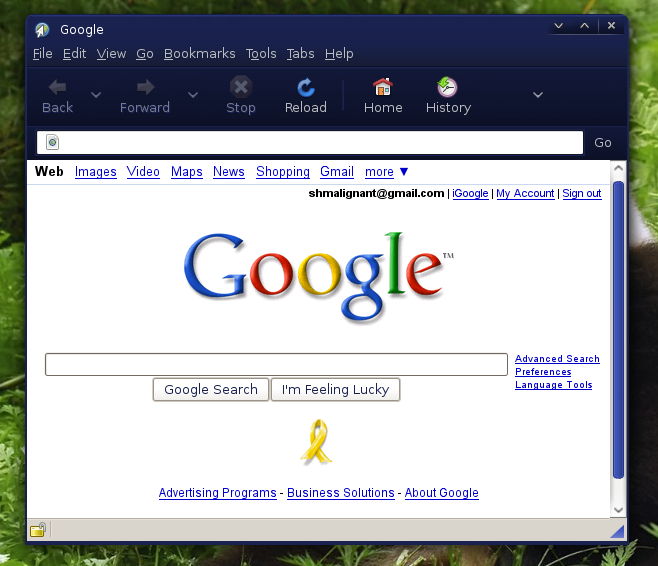Click the security lock status icon
This screenshot has width=658, height=566.
38,529
